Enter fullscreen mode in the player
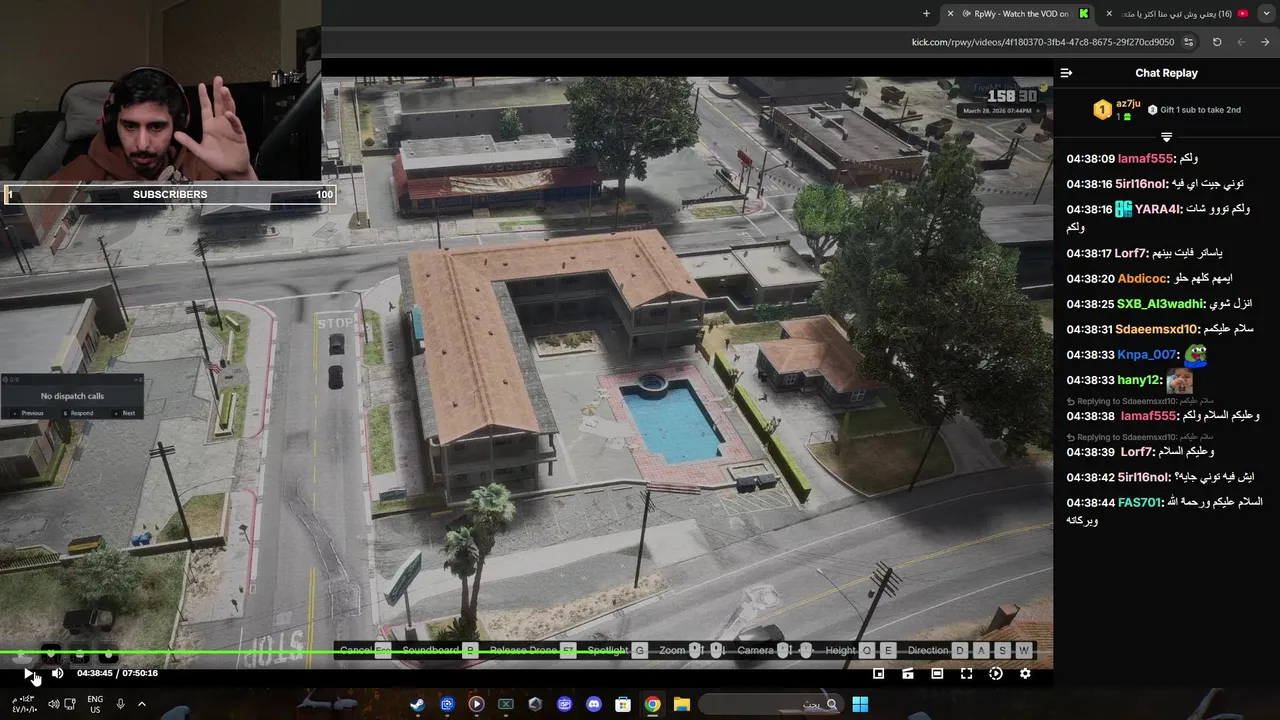This screenshot has width=1280, height=720. point(966,674)
